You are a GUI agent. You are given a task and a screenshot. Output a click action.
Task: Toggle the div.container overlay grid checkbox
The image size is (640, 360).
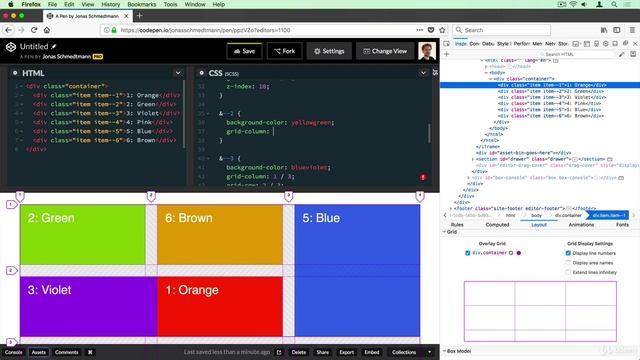[468, 253]
